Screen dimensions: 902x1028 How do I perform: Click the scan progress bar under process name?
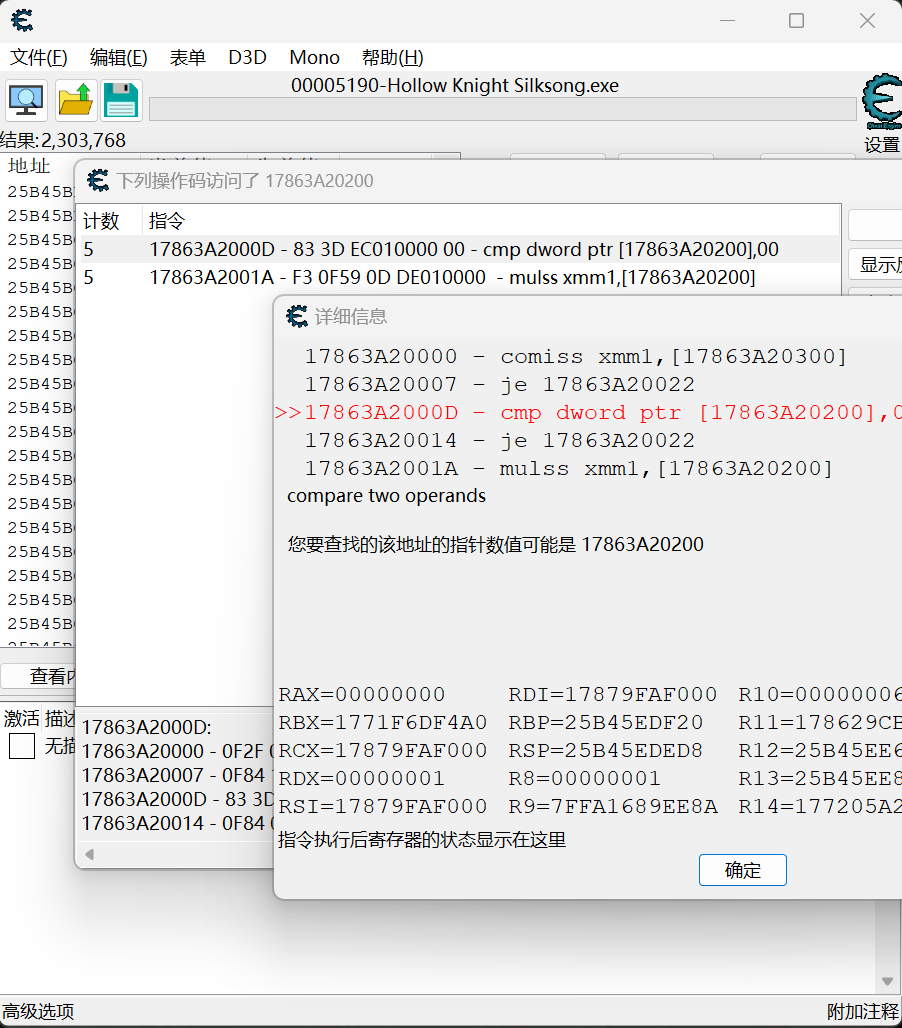(503, 109)
